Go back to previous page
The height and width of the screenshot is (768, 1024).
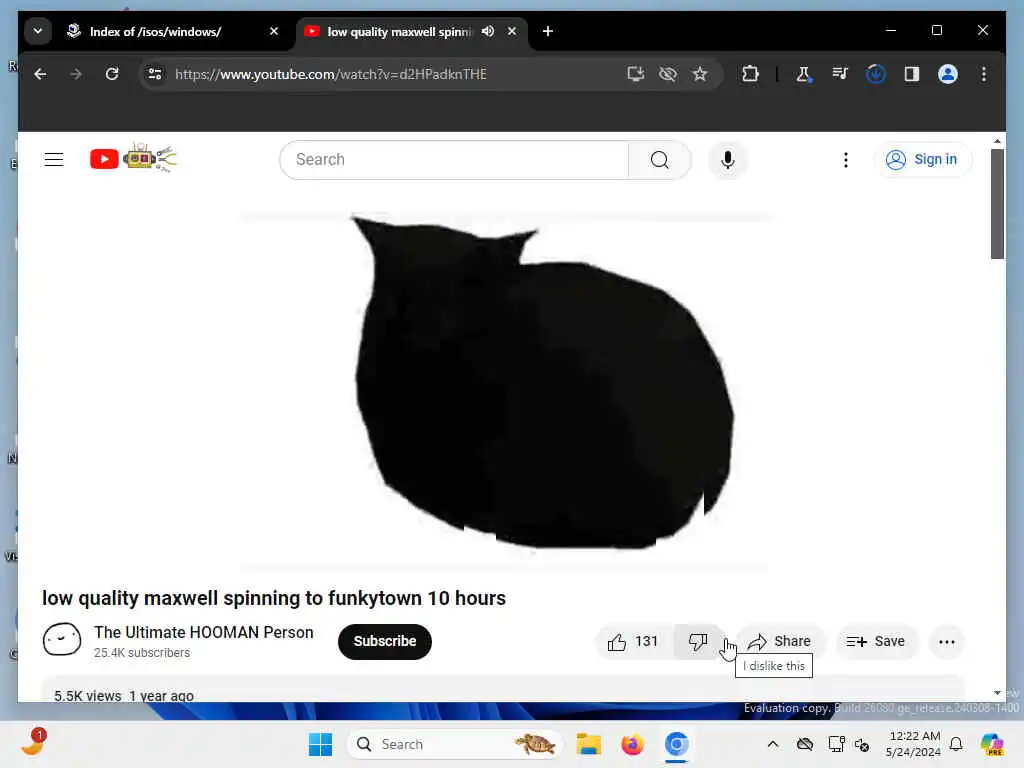(x=40, y=74)
